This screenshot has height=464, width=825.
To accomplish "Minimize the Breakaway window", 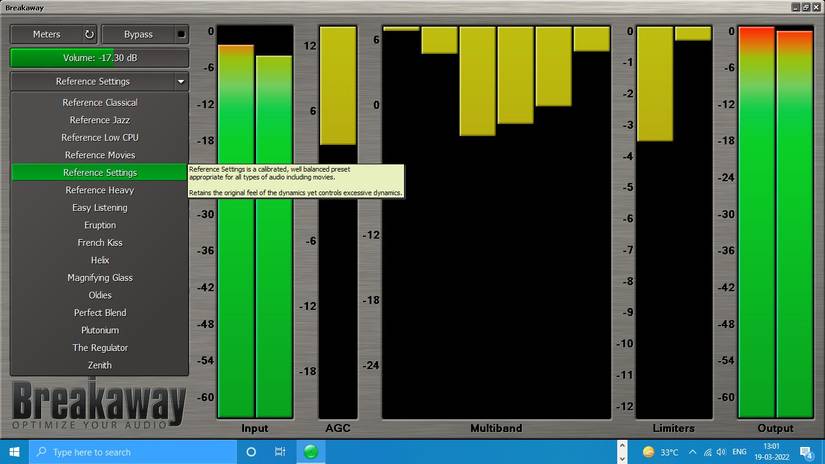I will 796,7.
